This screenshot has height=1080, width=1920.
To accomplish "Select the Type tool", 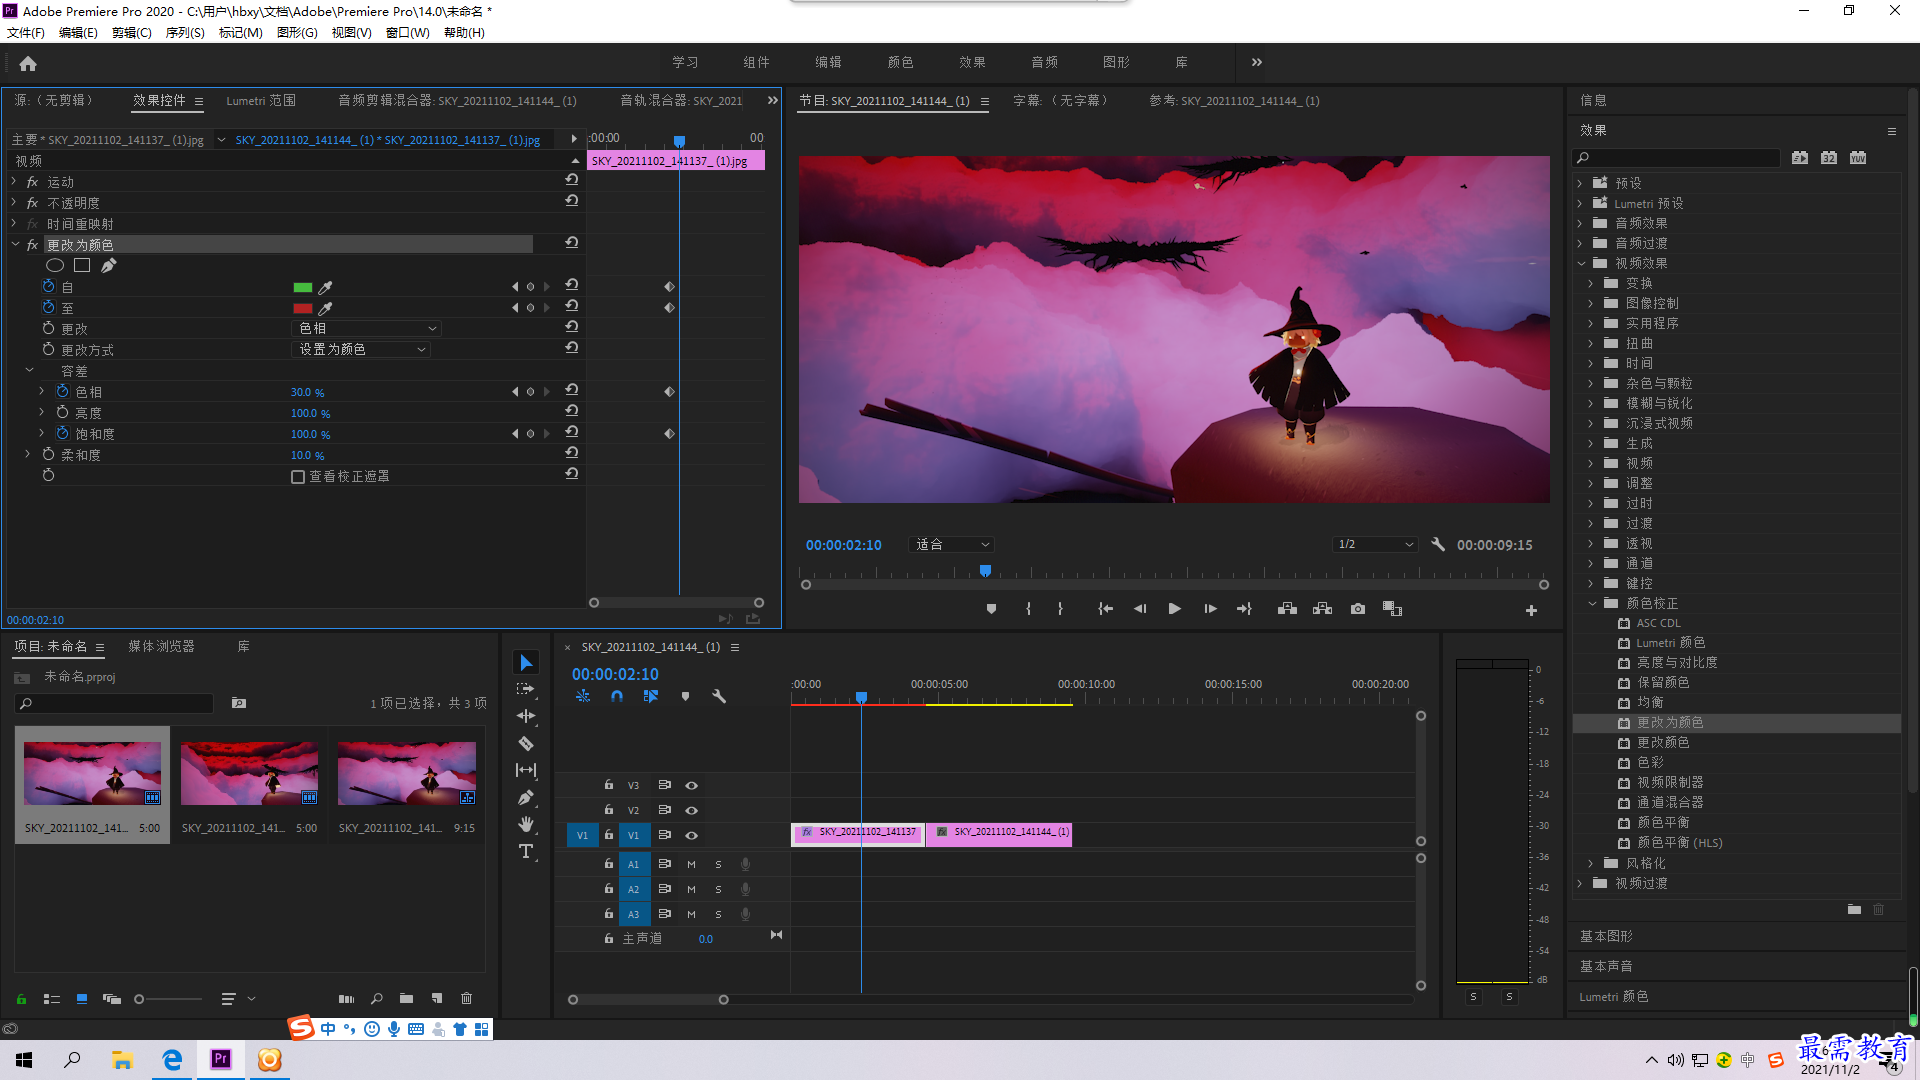I will click(x=526, y=851).
